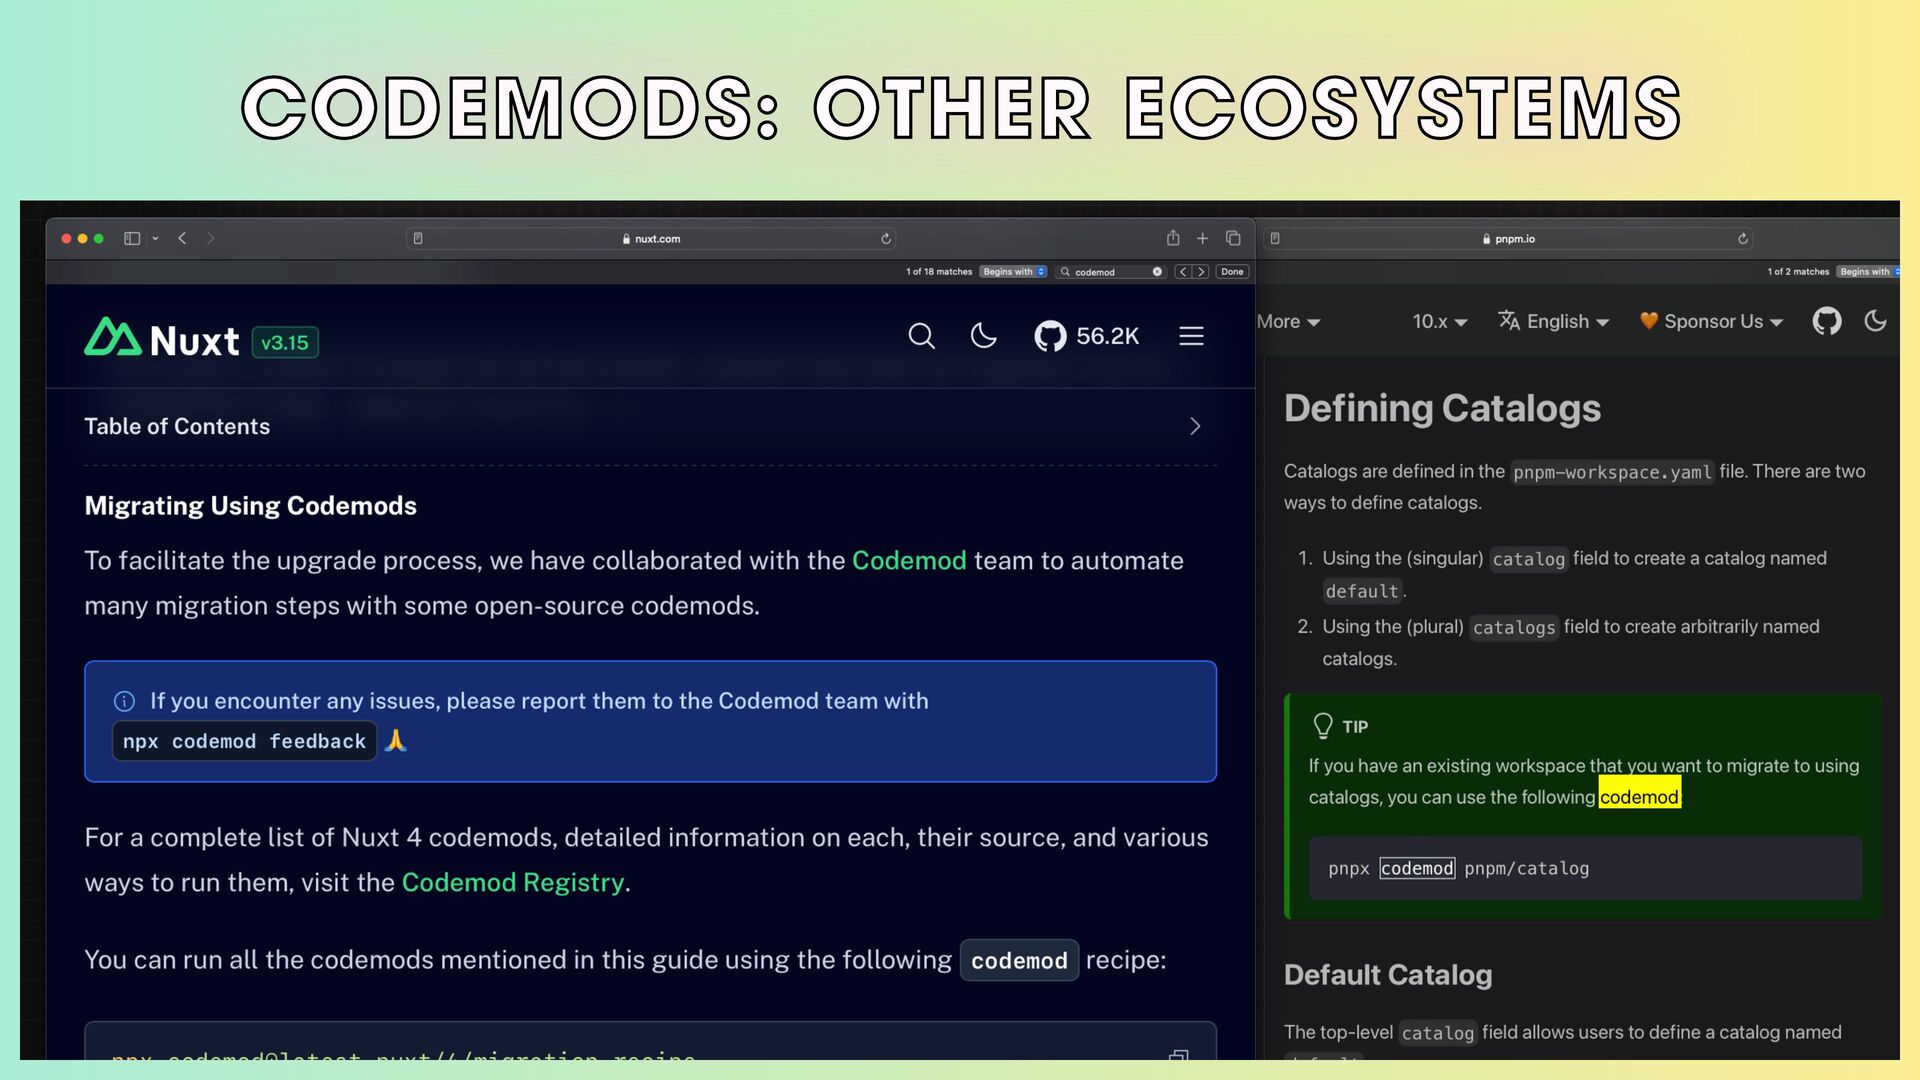Show Safari tab overview

pyautogui.click(x=1233, y=238)
